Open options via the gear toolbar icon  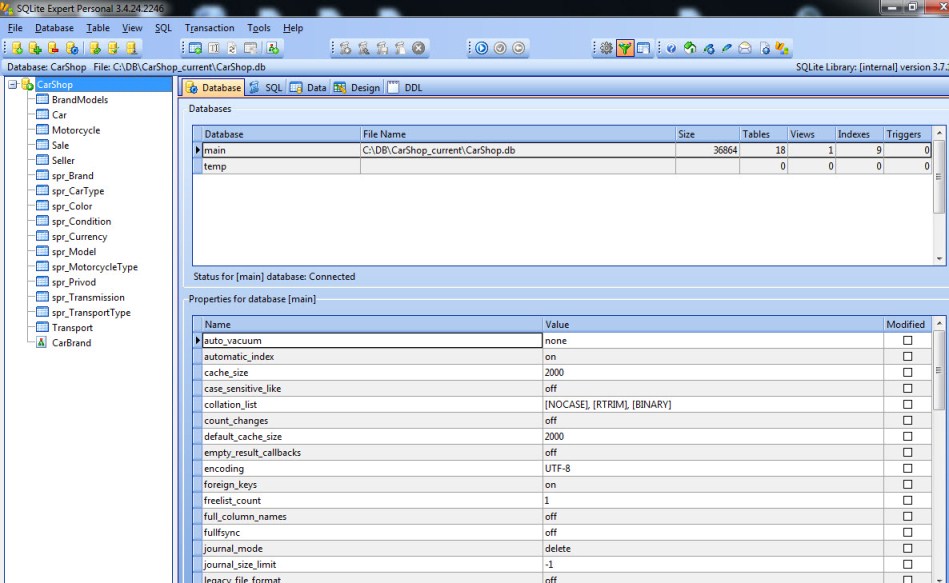[606, 47]
